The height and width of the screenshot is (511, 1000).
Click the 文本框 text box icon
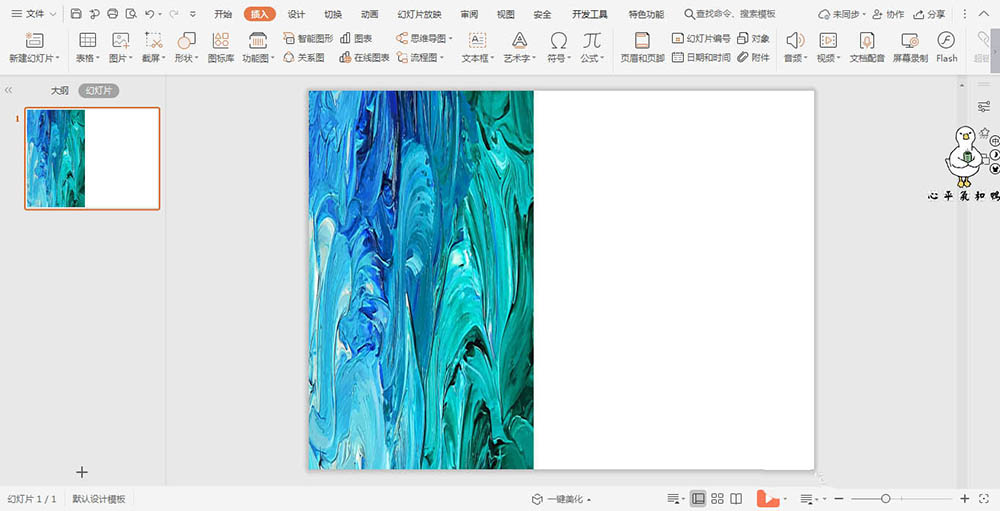[x=478, y=41]
